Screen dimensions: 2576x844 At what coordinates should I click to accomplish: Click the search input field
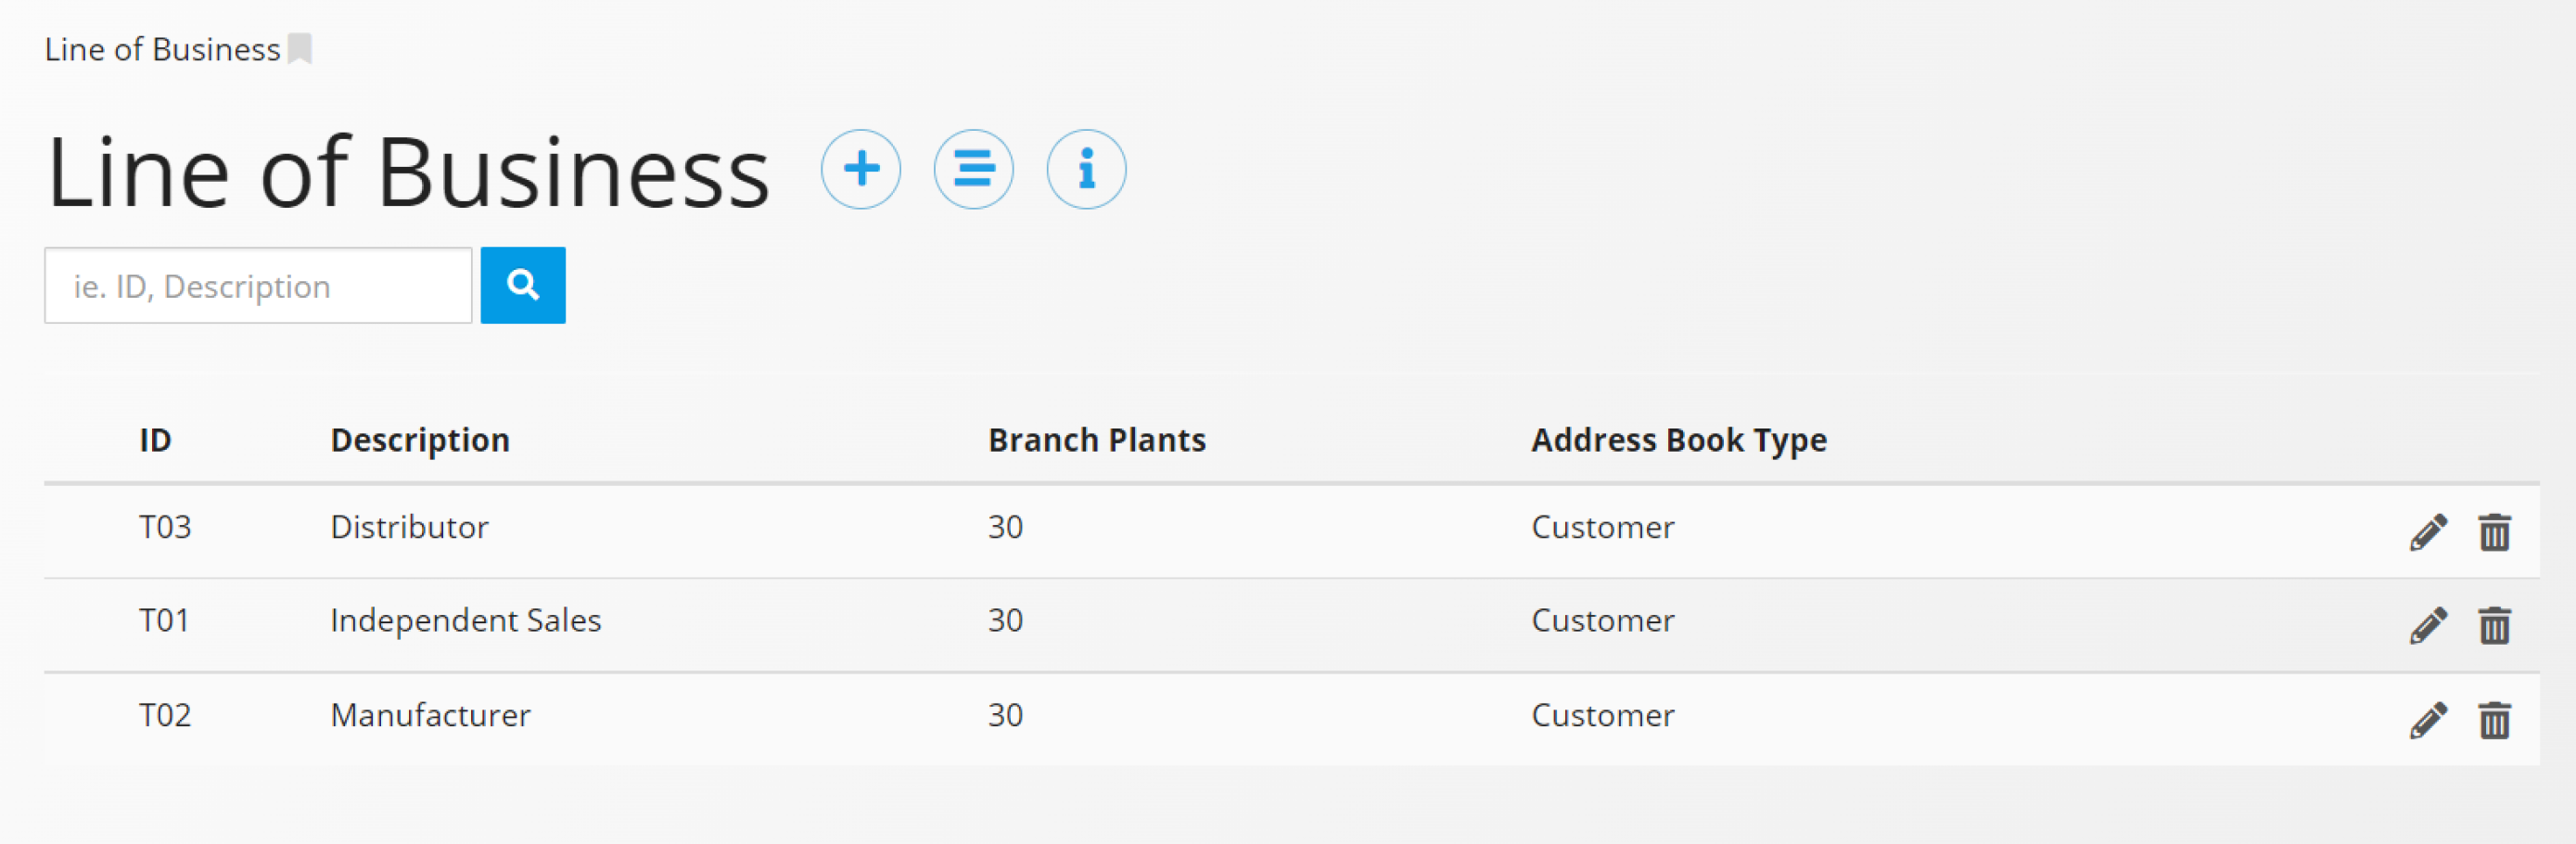[x=257, y=285]
